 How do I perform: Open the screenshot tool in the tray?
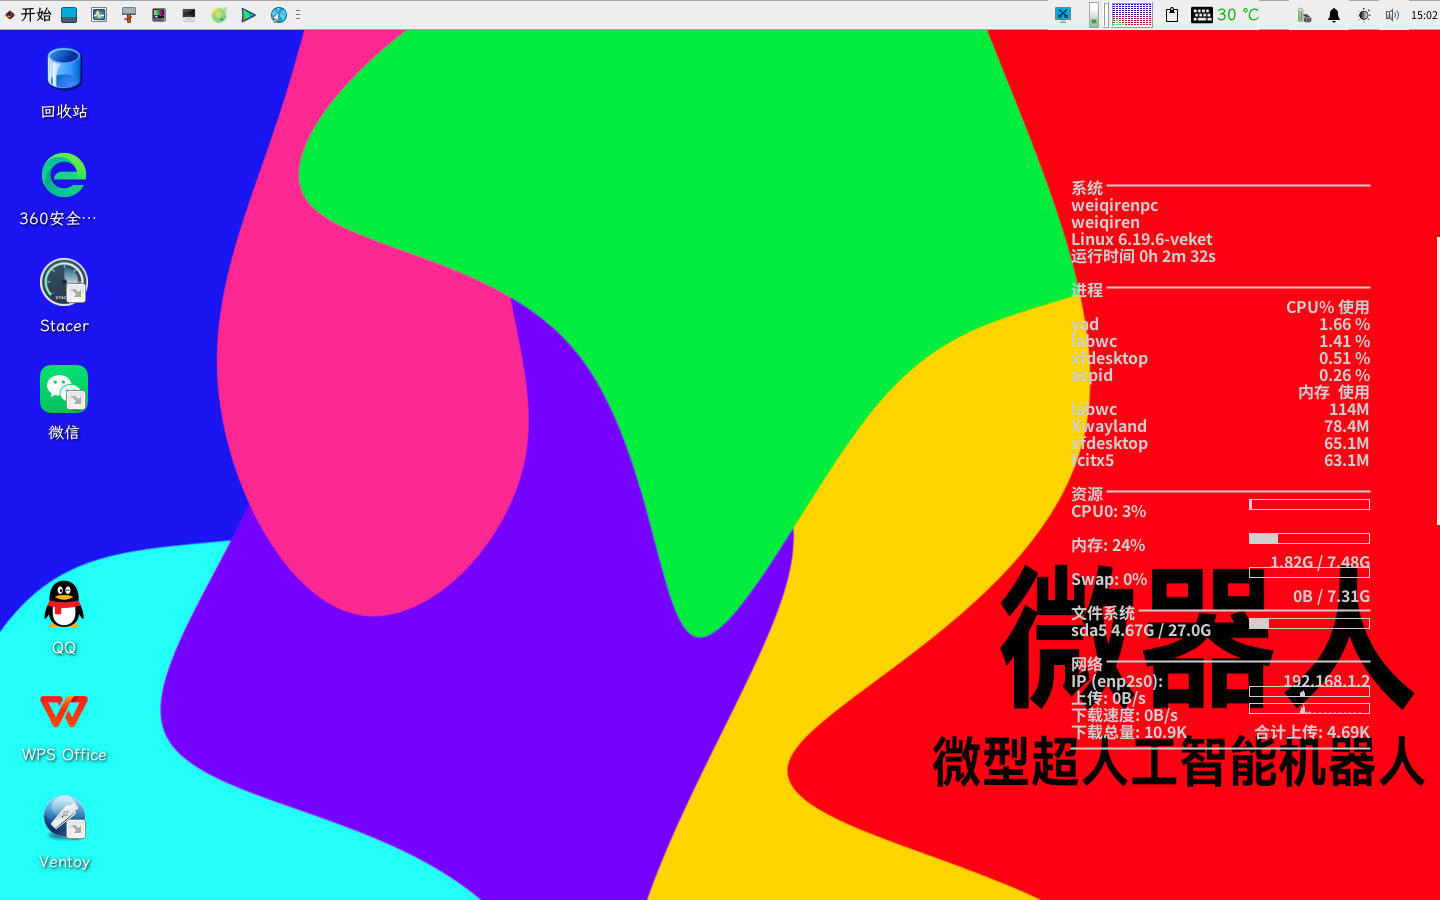tap(1063, 15)
